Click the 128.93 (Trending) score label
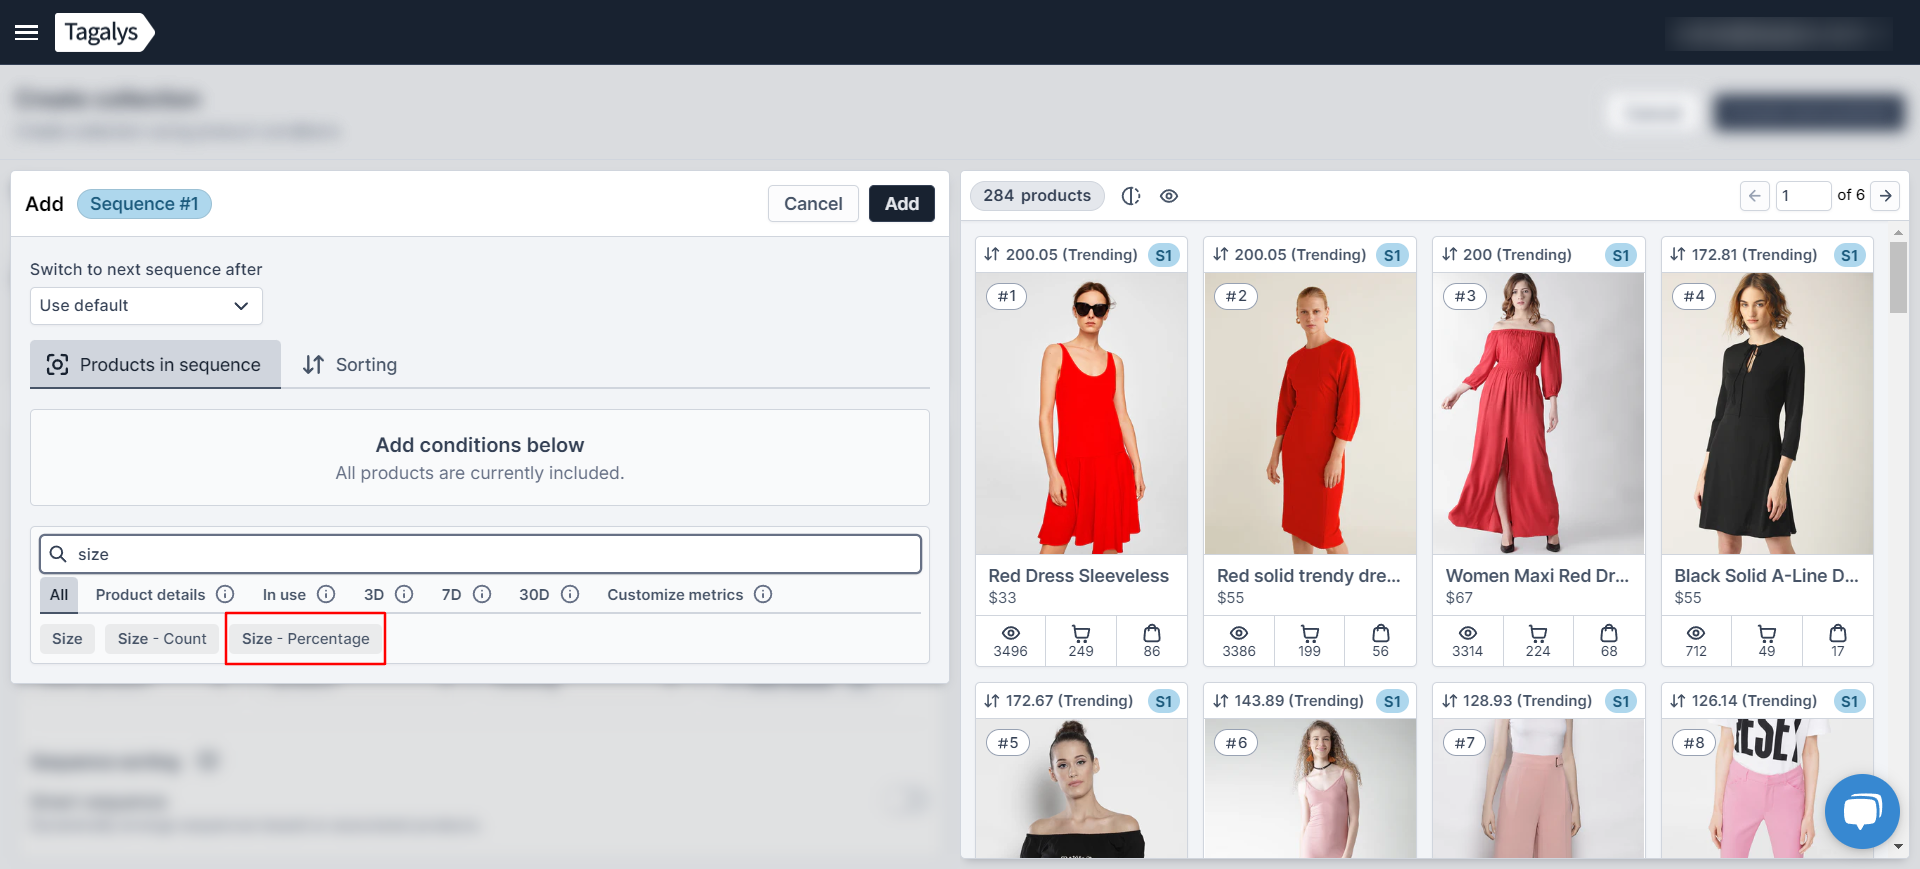Image resolution: width=1920 pixels, height=869 pixels. pyautogui.click(x=1527, y=701)
